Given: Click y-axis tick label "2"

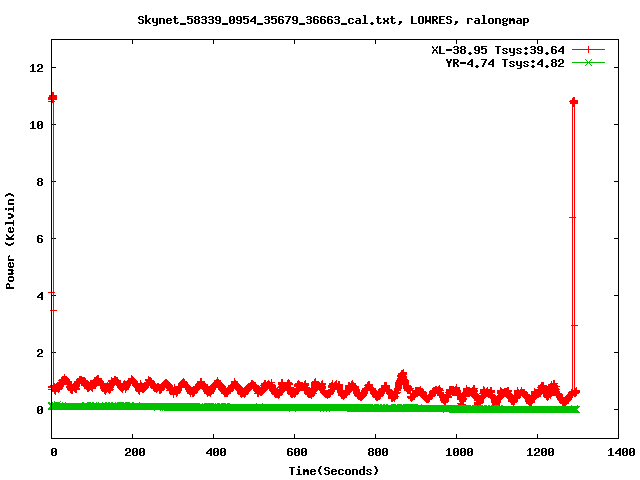Looking at the screenshot, I should [40, 353].
